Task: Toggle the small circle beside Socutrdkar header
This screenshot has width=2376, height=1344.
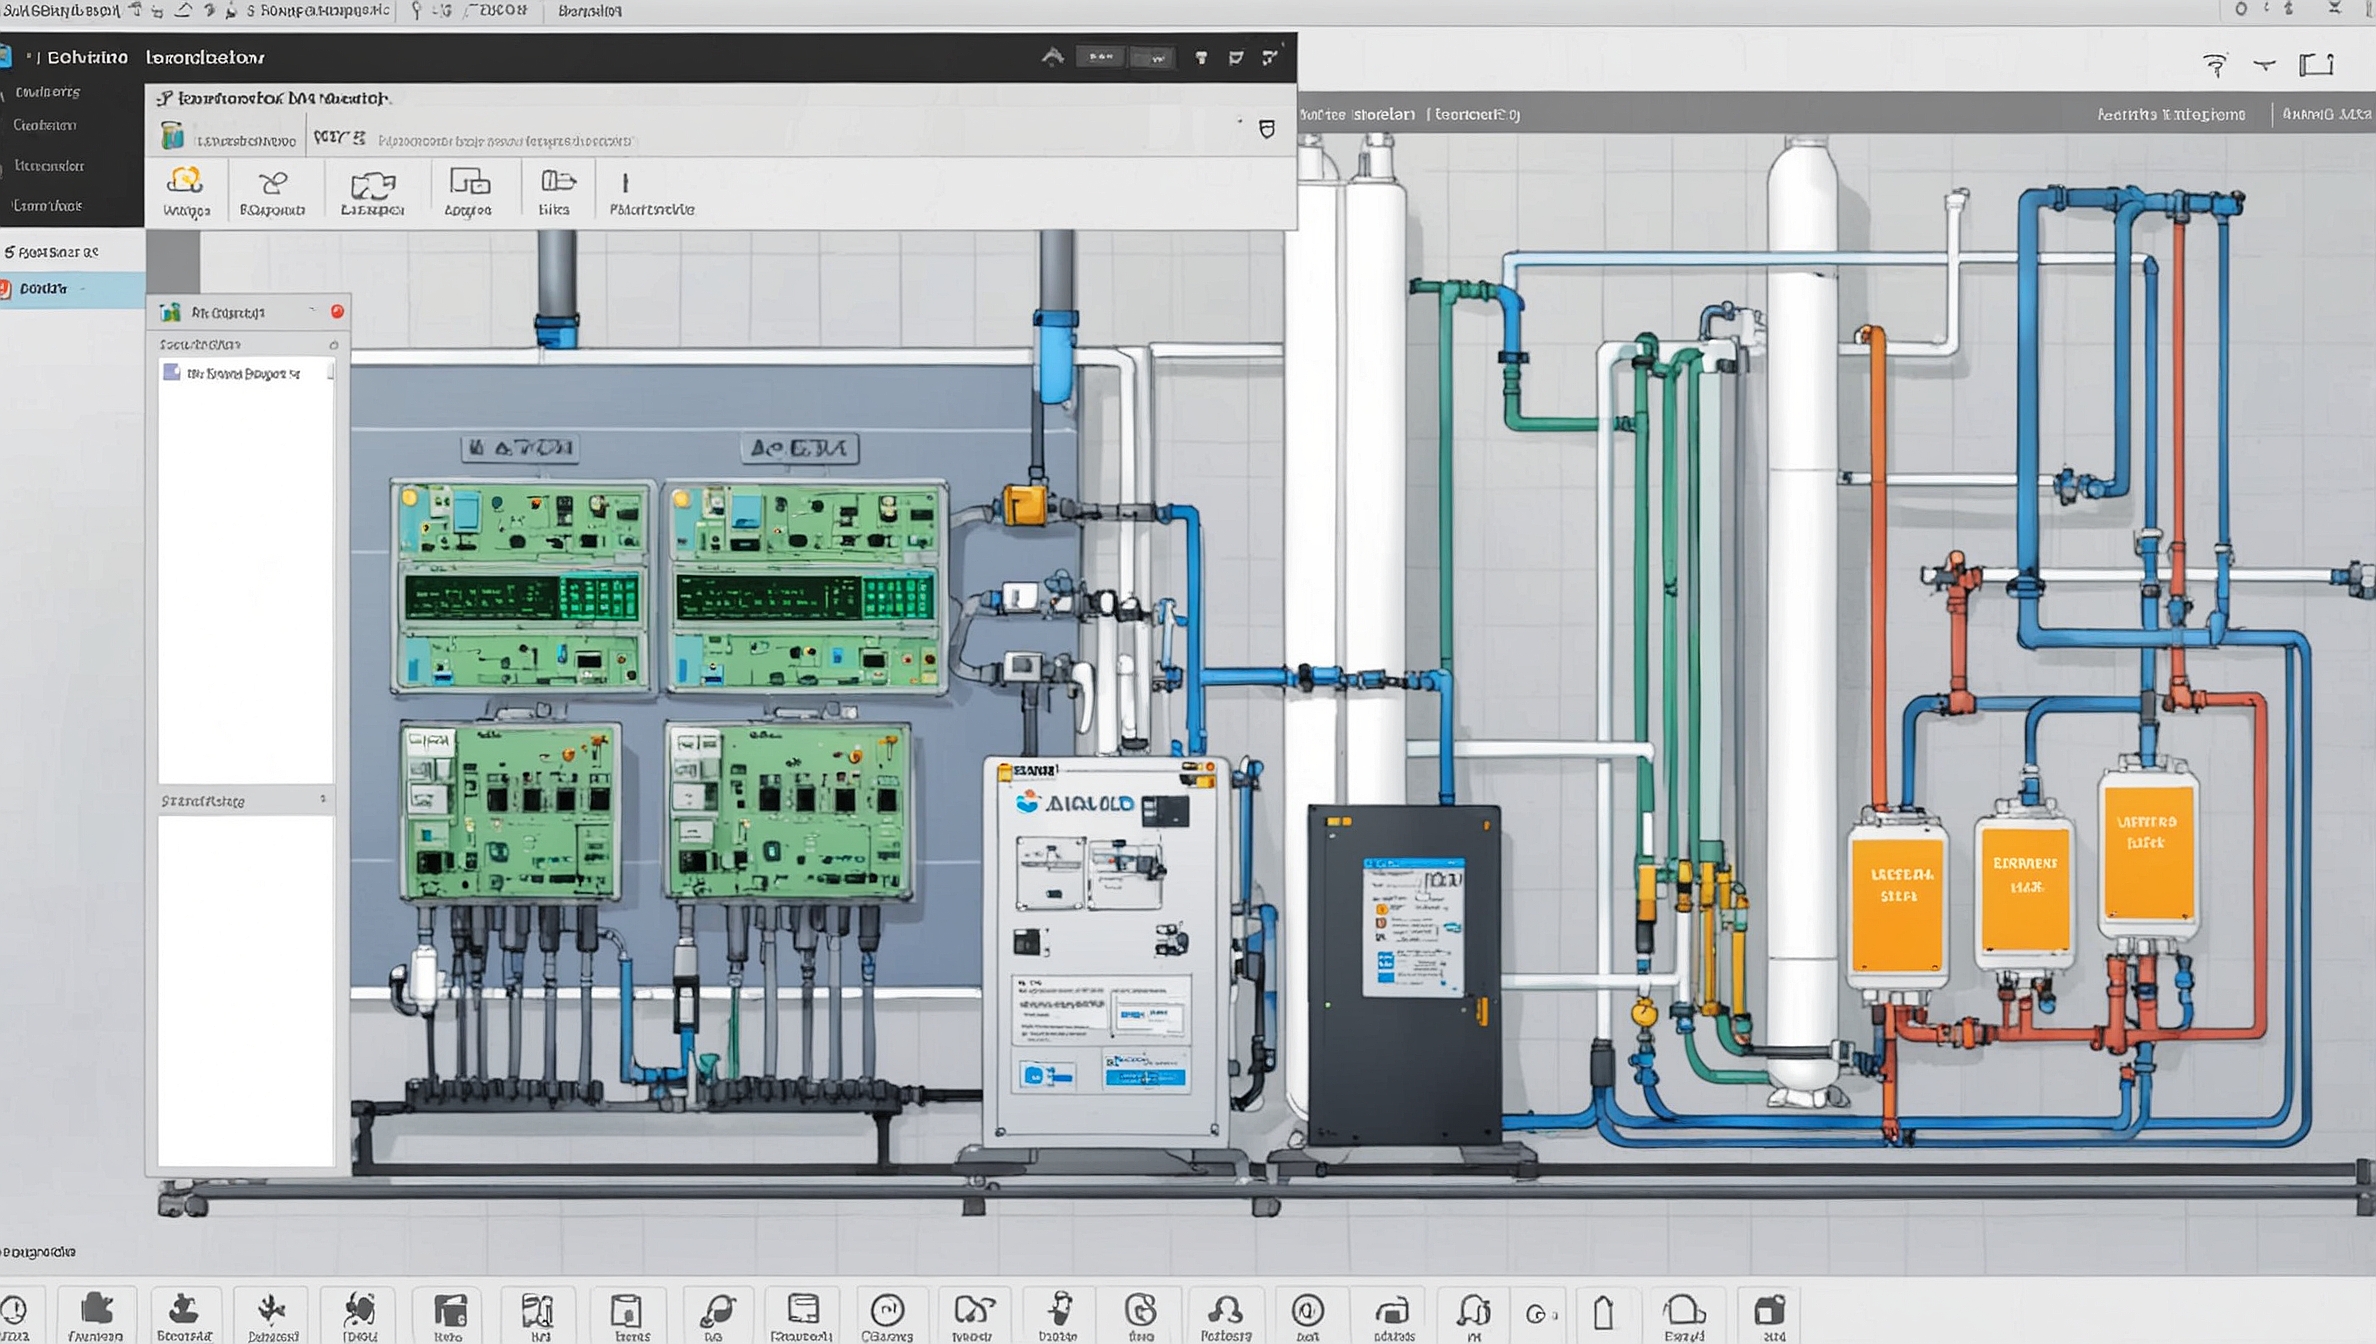Action: pyautogui.click(x=333, y=345)
